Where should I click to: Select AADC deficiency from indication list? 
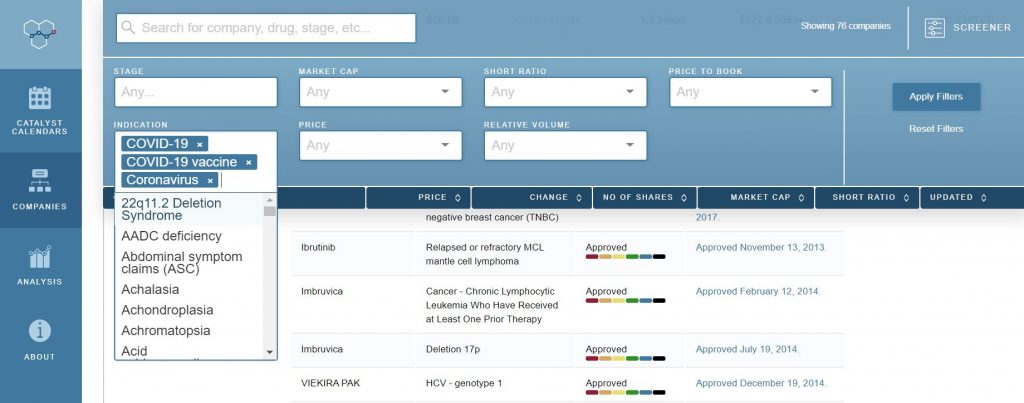coord(171,236)
